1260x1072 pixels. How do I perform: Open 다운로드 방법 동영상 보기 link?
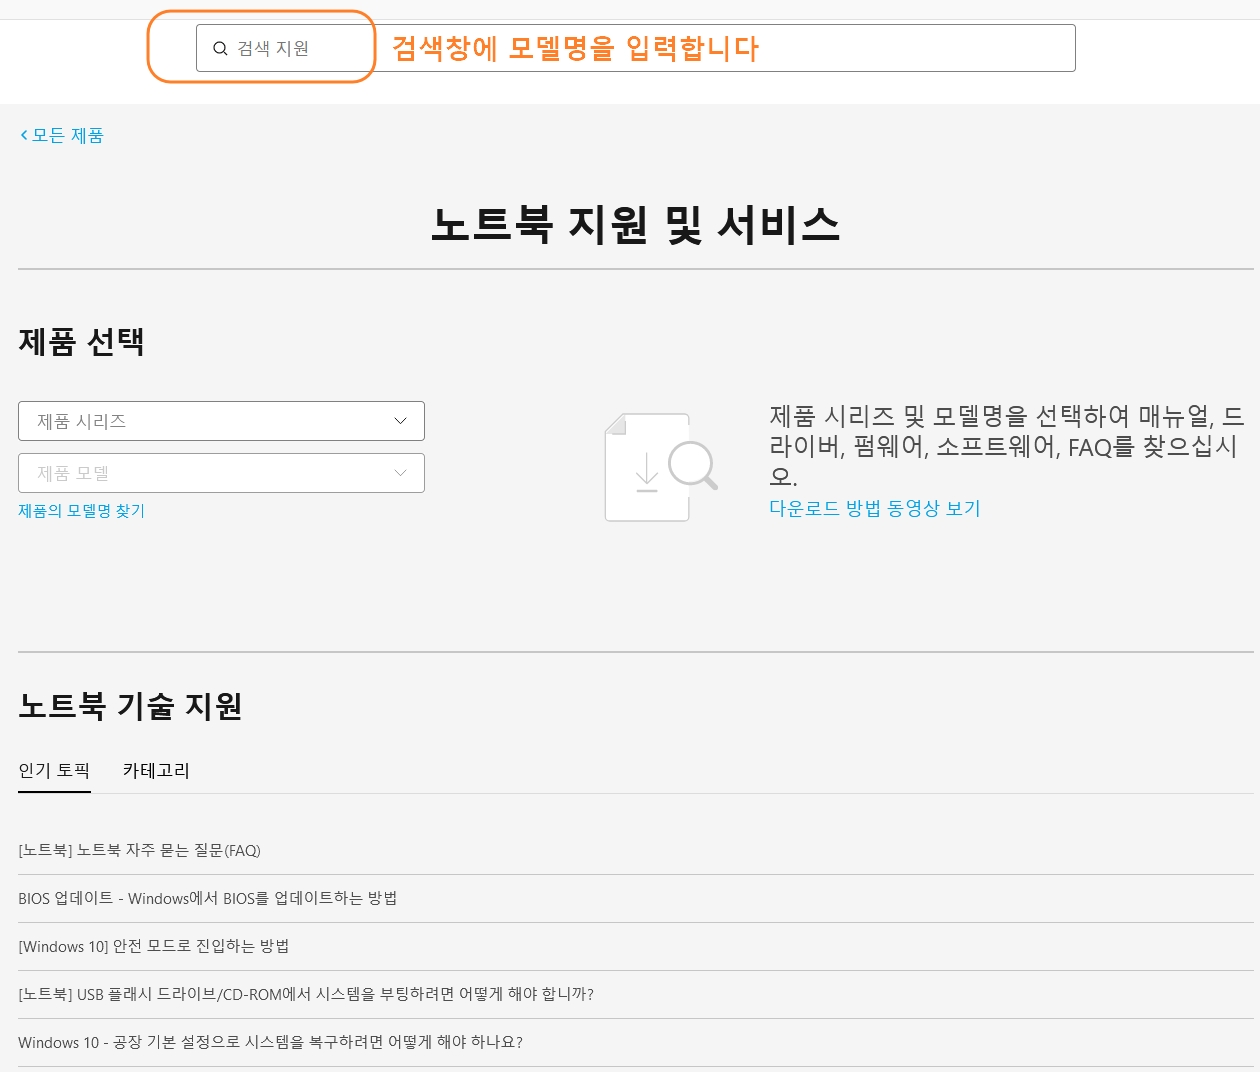point(874,508)
